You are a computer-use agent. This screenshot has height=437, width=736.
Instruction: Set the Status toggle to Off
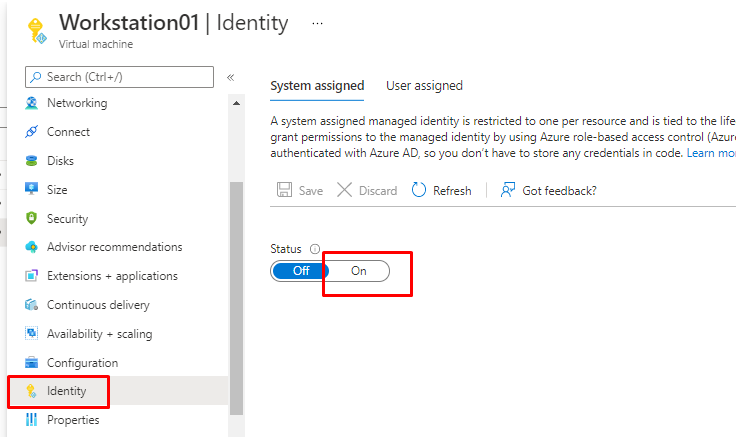coord(301,271)
